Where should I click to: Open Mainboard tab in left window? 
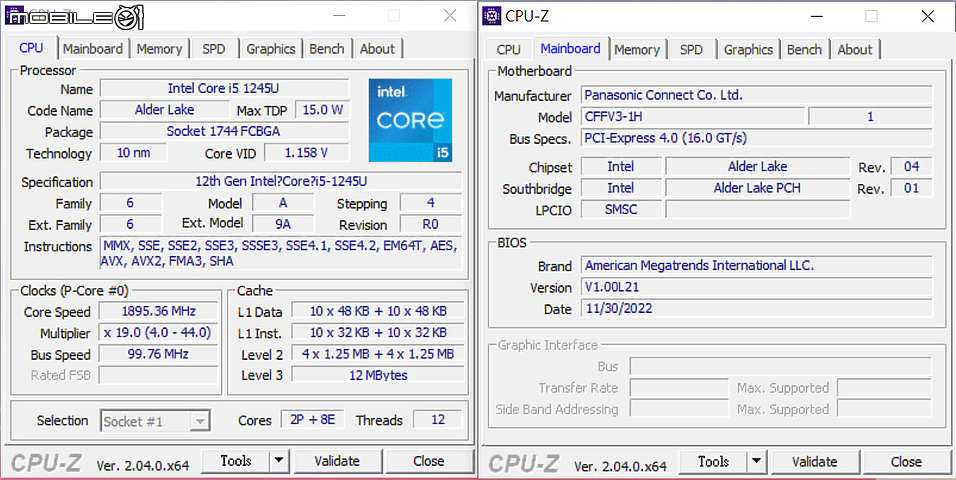93,49
